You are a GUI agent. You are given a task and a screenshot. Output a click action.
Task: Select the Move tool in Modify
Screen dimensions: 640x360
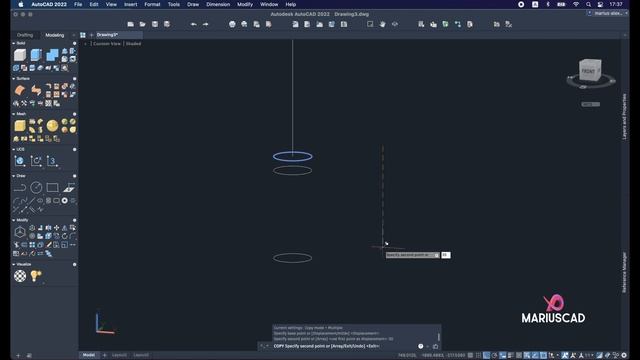click(56, 228)
